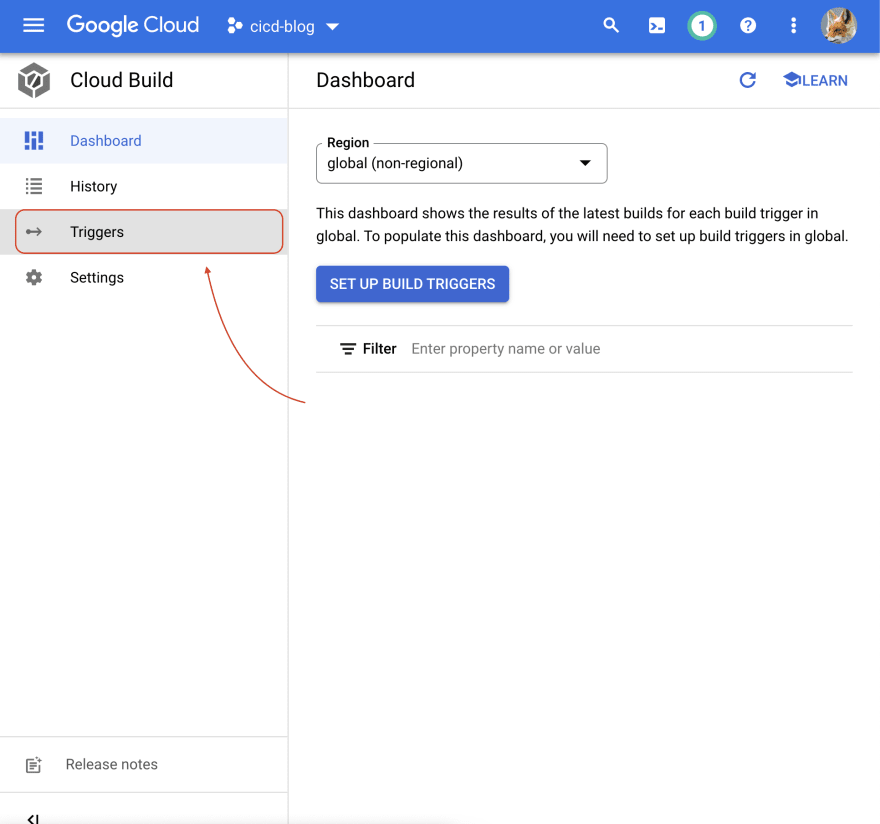Click the Settings gear icon
Viewport: 880px width, 824px height.
click(34, 277)
